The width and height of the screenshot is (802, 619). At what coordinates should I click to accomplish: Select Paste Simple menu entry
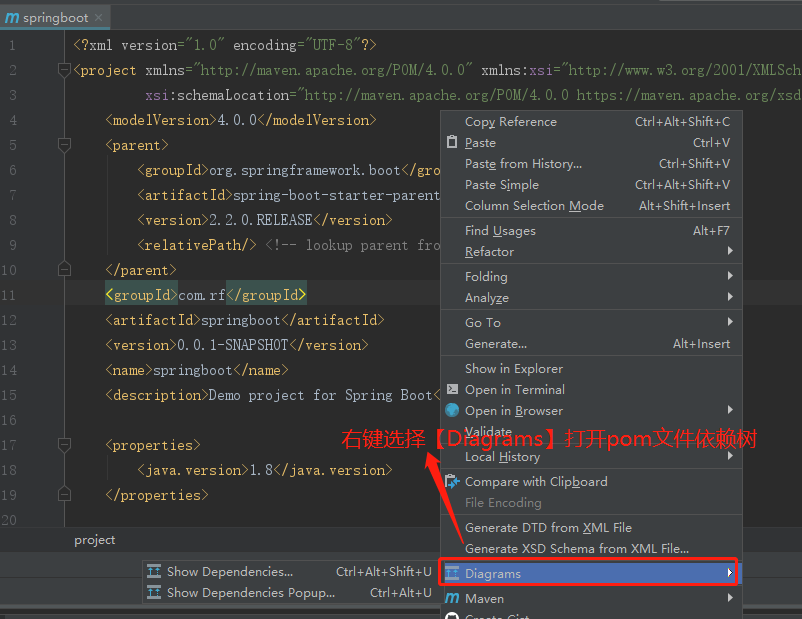591,185
